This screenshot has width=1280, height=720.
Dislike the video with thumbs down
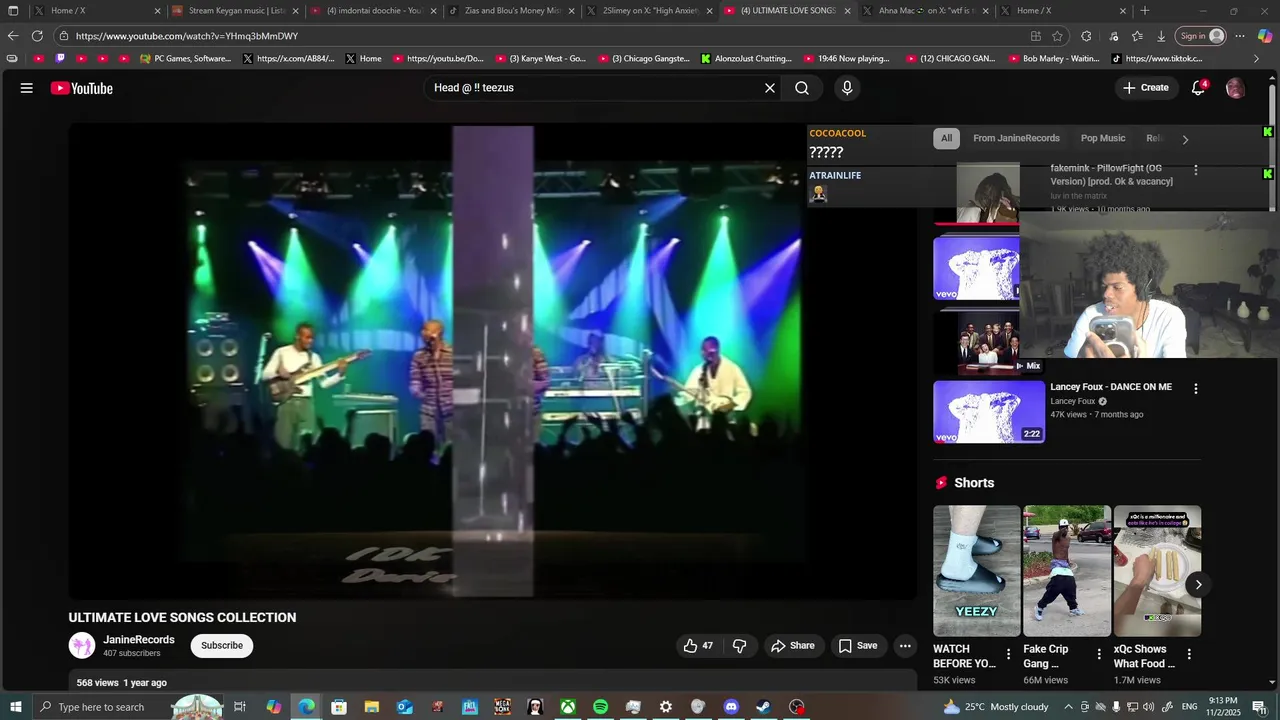pos(740,646)
